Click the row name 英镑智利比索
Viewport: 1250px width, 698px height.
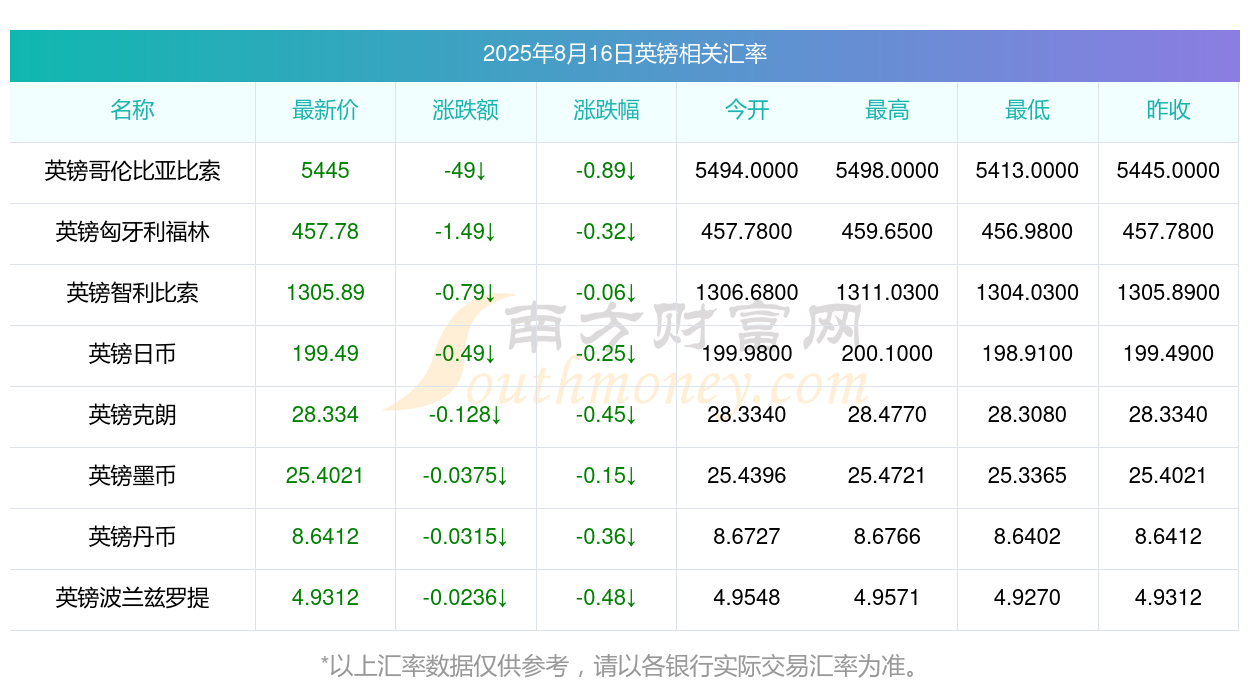[x=132, y=293]
